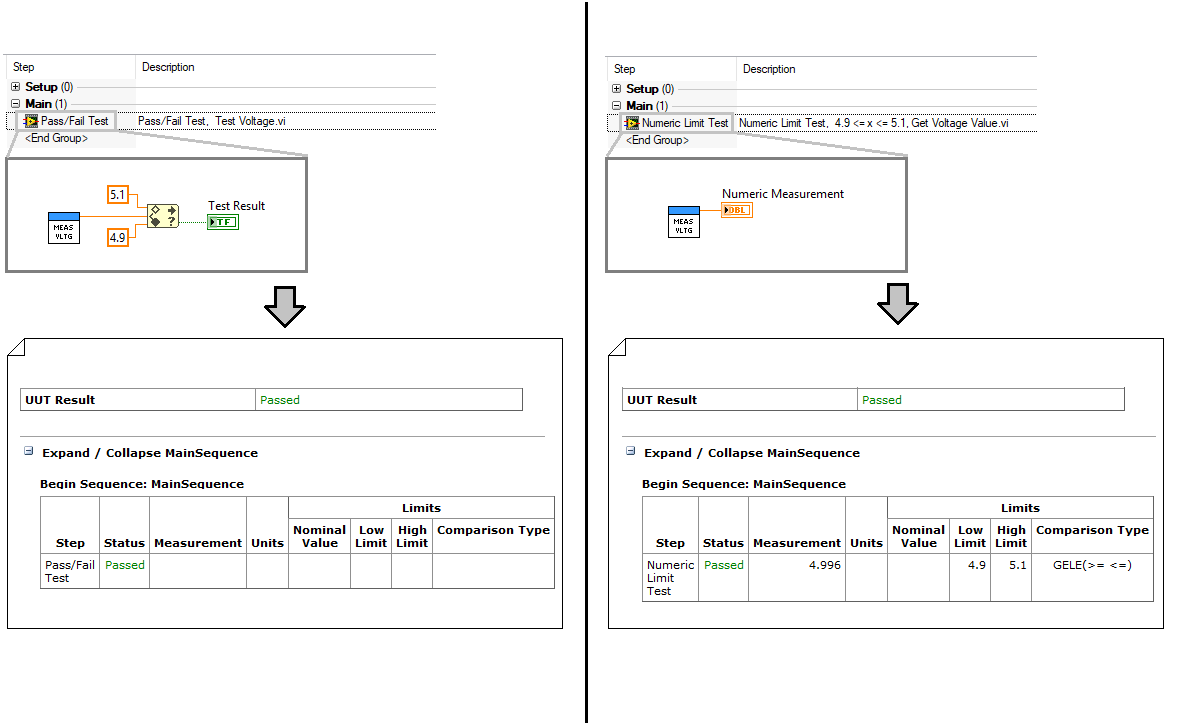1187x723 pixels.
Task: Click the MEAS VLTG VI icon in the Pass/Fail diagram
Action: [x=64, y=228]
